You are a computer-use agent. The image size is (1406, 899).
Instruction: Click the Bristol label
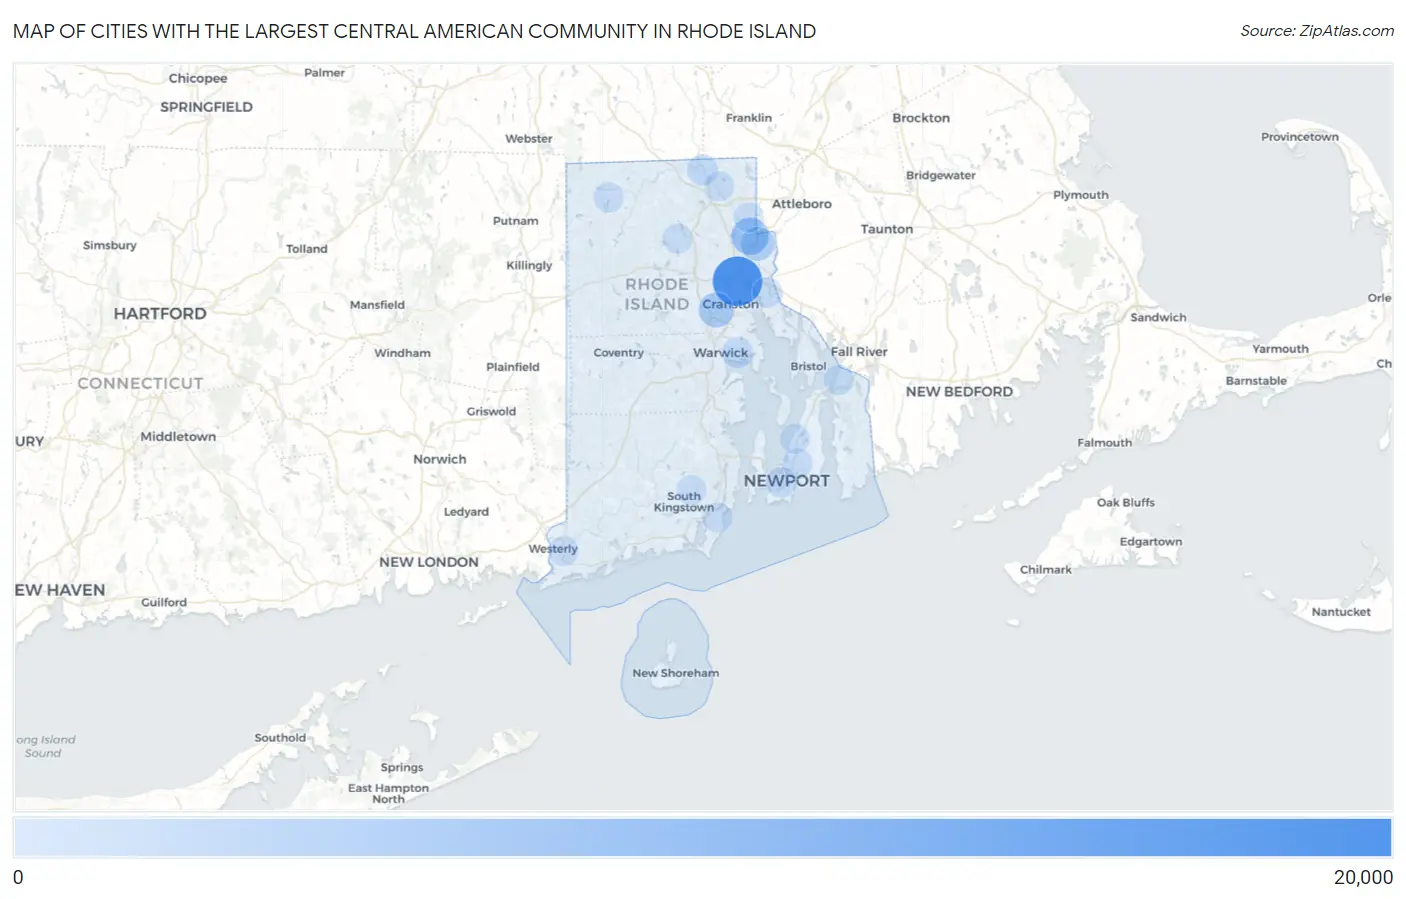808,366
